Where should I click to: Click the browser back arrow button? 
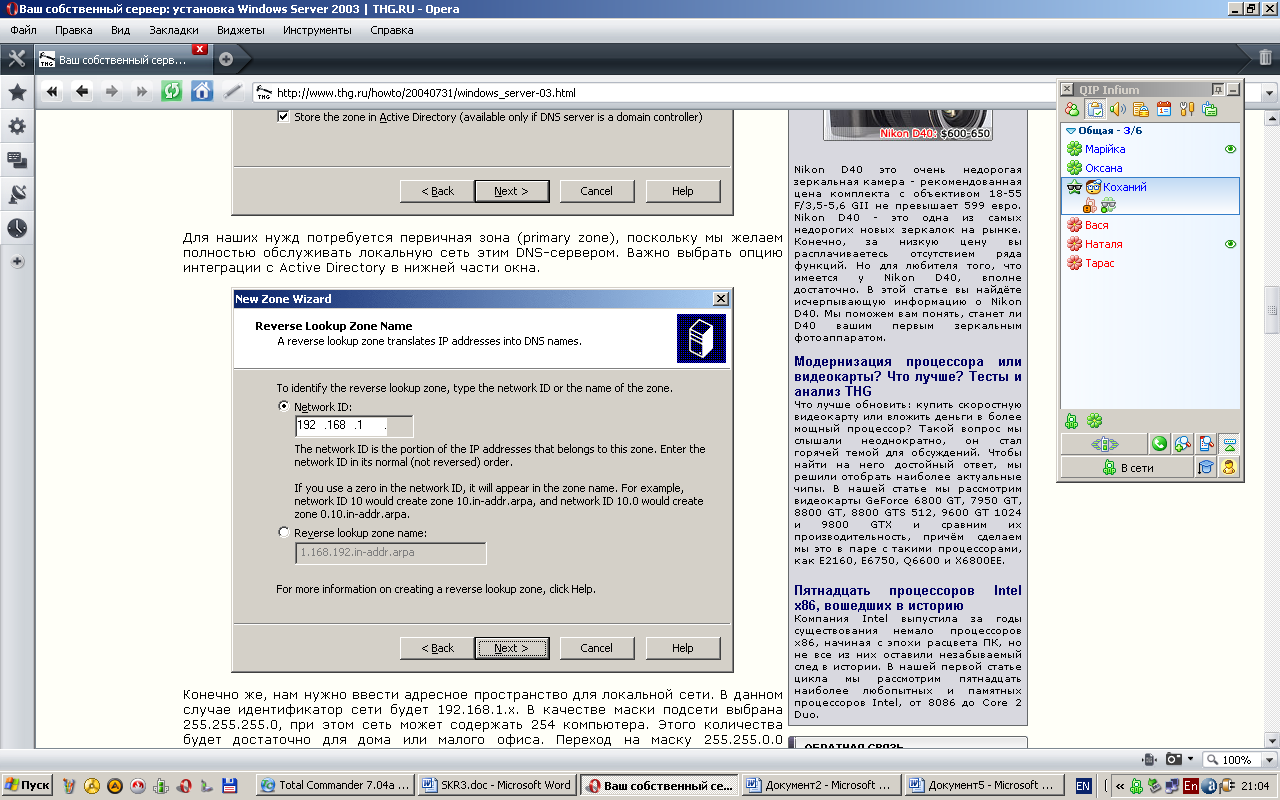click(x=82, y=92)
